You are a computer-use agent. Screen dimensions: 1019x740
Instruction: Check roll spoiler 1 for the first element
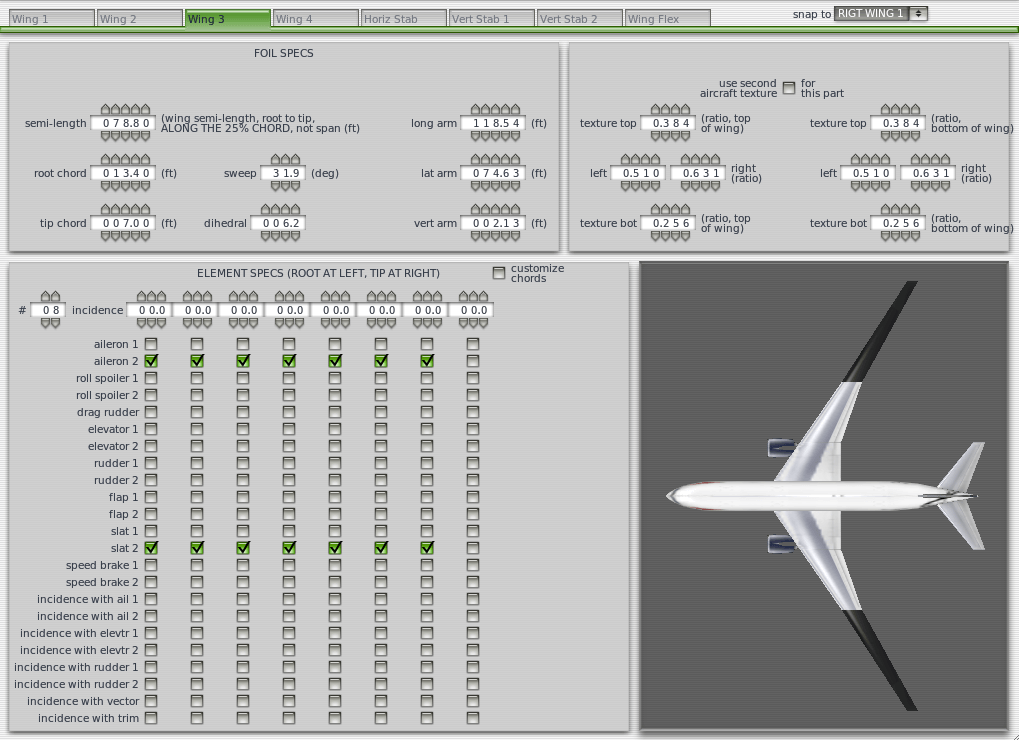tap(151, 377)
